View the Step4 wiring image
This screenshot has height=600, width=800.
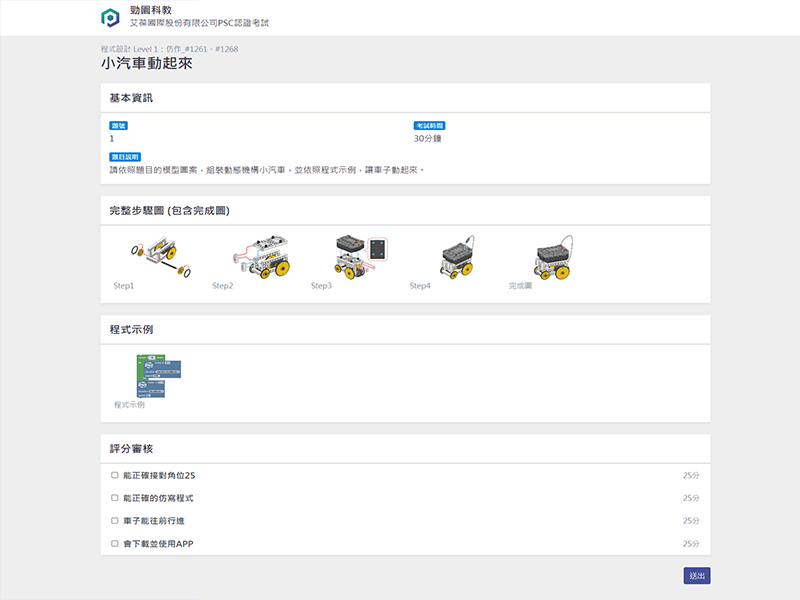456,257
